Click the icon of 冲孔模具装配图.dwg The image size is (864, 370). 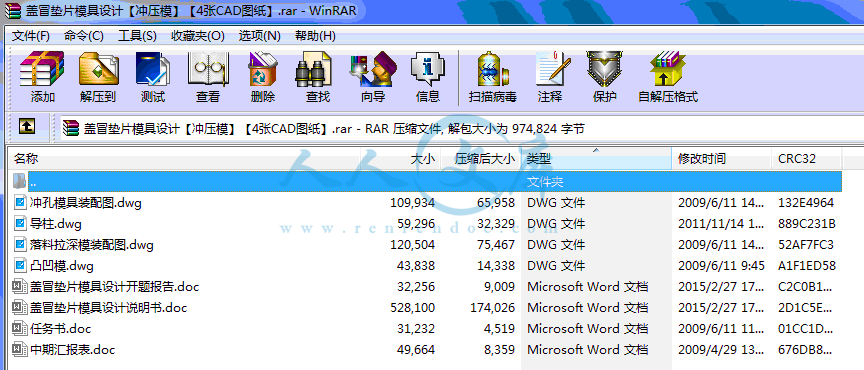point(20,203)
